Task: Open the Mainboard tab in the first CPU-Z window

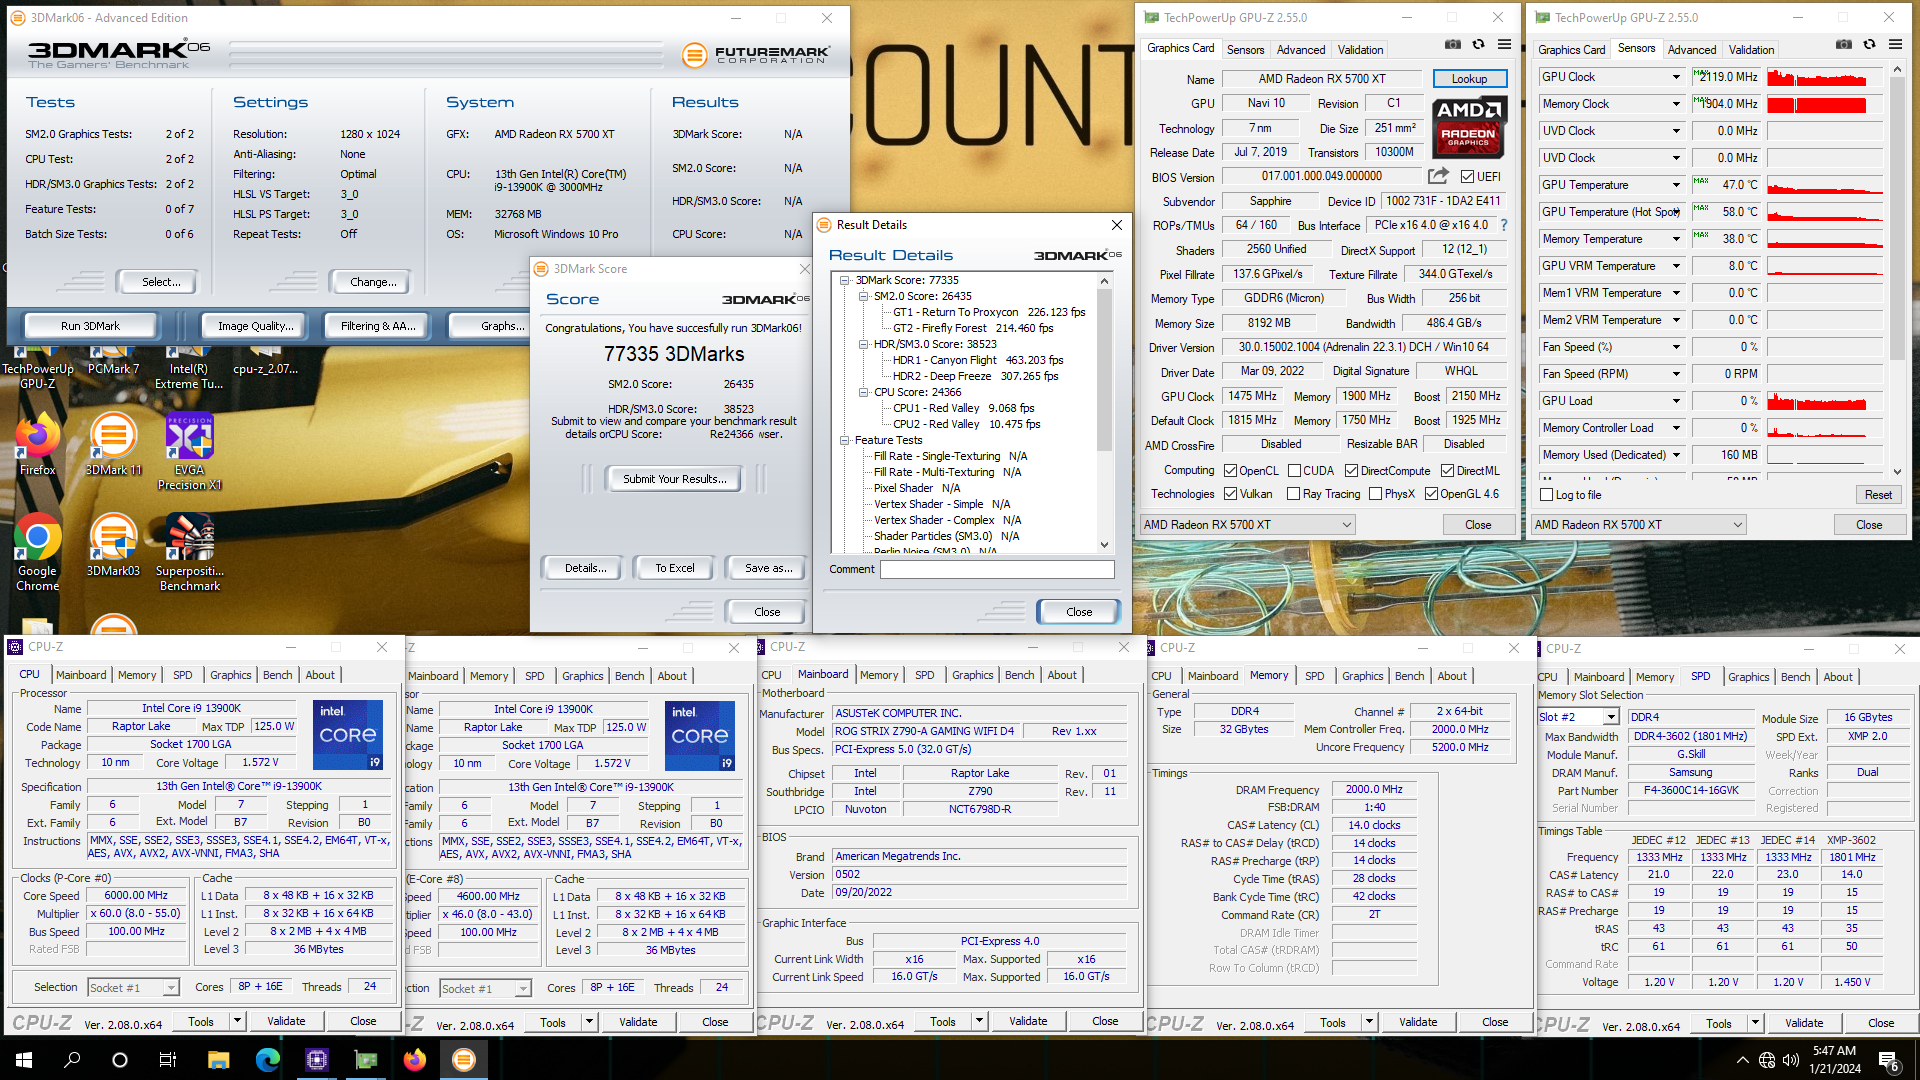Action: coord(81,675)
